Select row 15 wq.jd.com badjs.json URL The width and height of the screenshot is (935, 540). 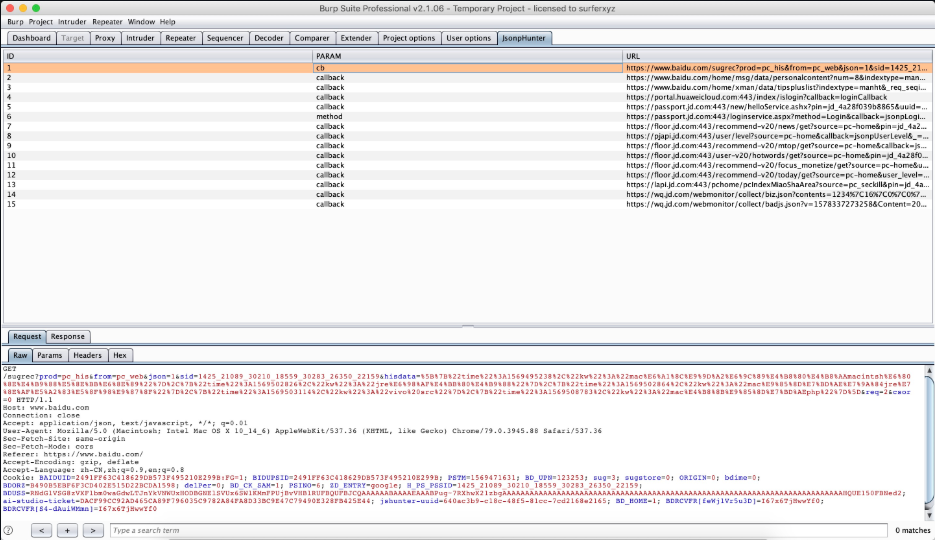pos(468,204)
